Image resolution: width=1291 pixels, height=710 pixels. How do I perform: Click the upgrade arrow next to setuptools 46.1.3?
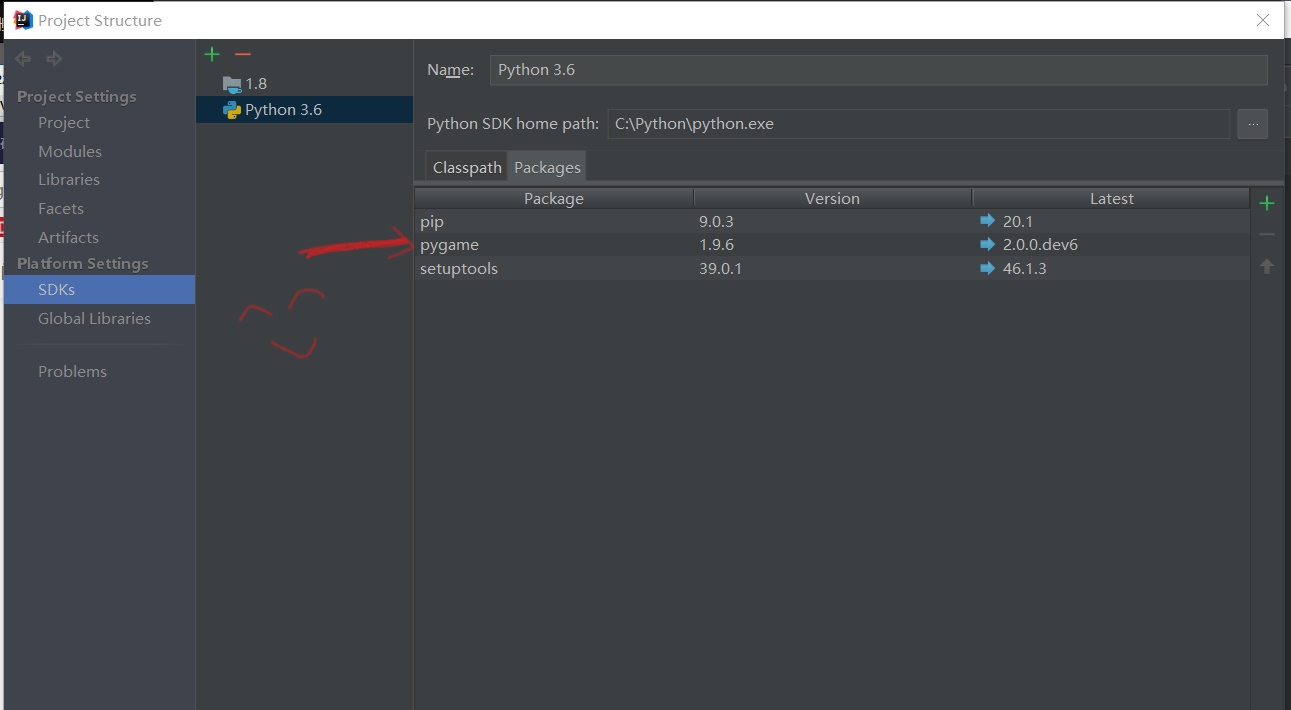(987, 268)
